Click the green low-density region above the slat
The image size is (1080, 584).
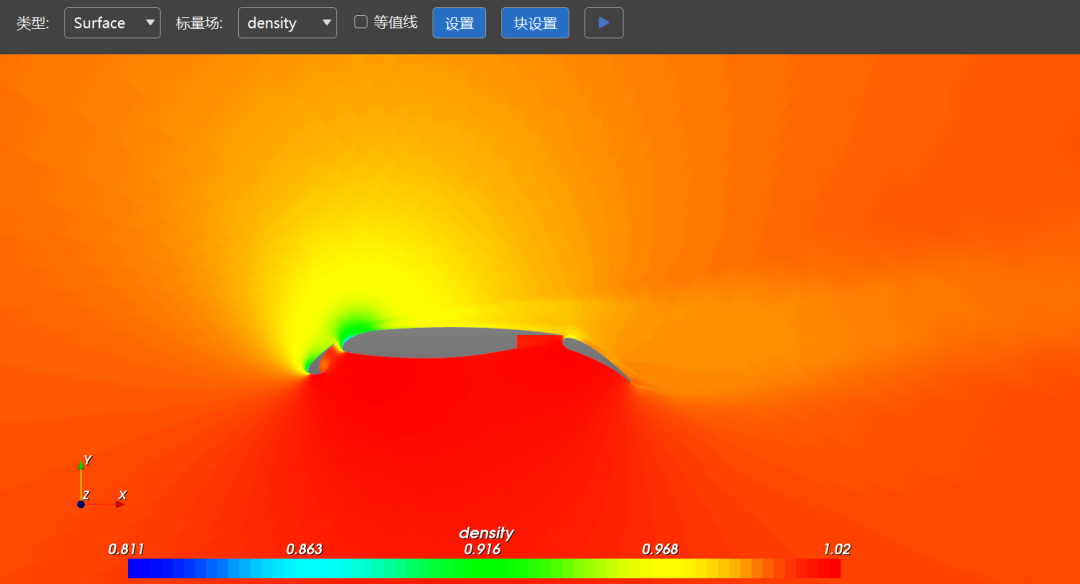tap(355, 322)
